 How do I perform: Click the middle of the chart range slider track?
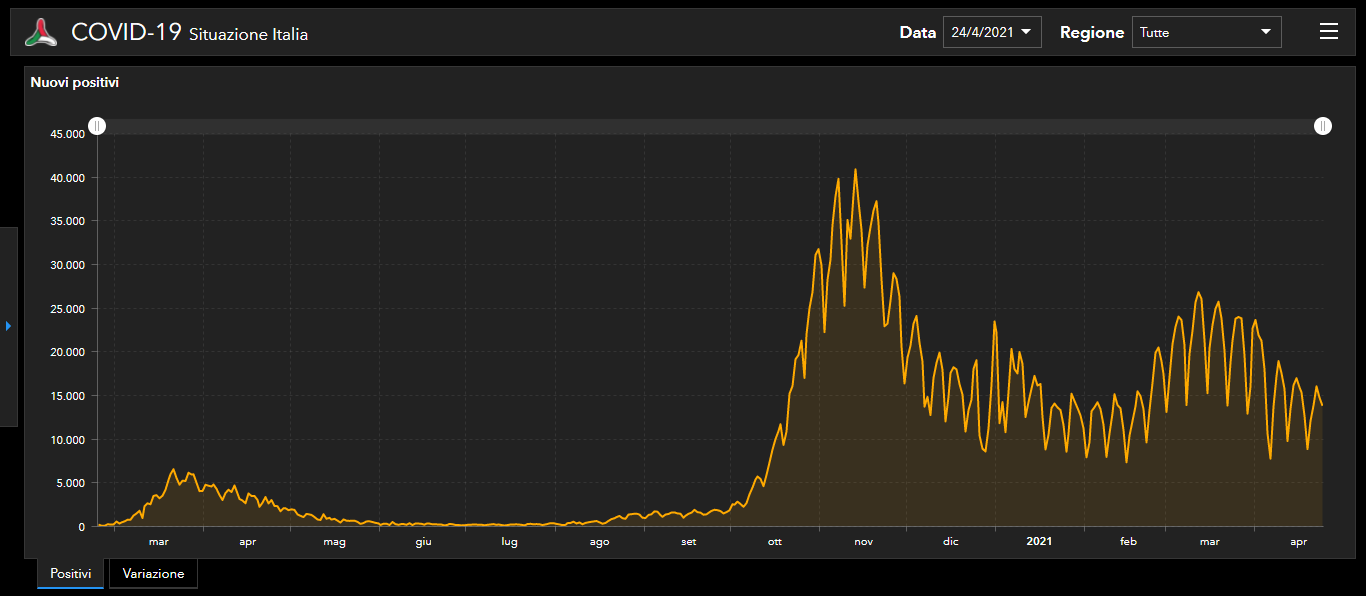[710, 126]
